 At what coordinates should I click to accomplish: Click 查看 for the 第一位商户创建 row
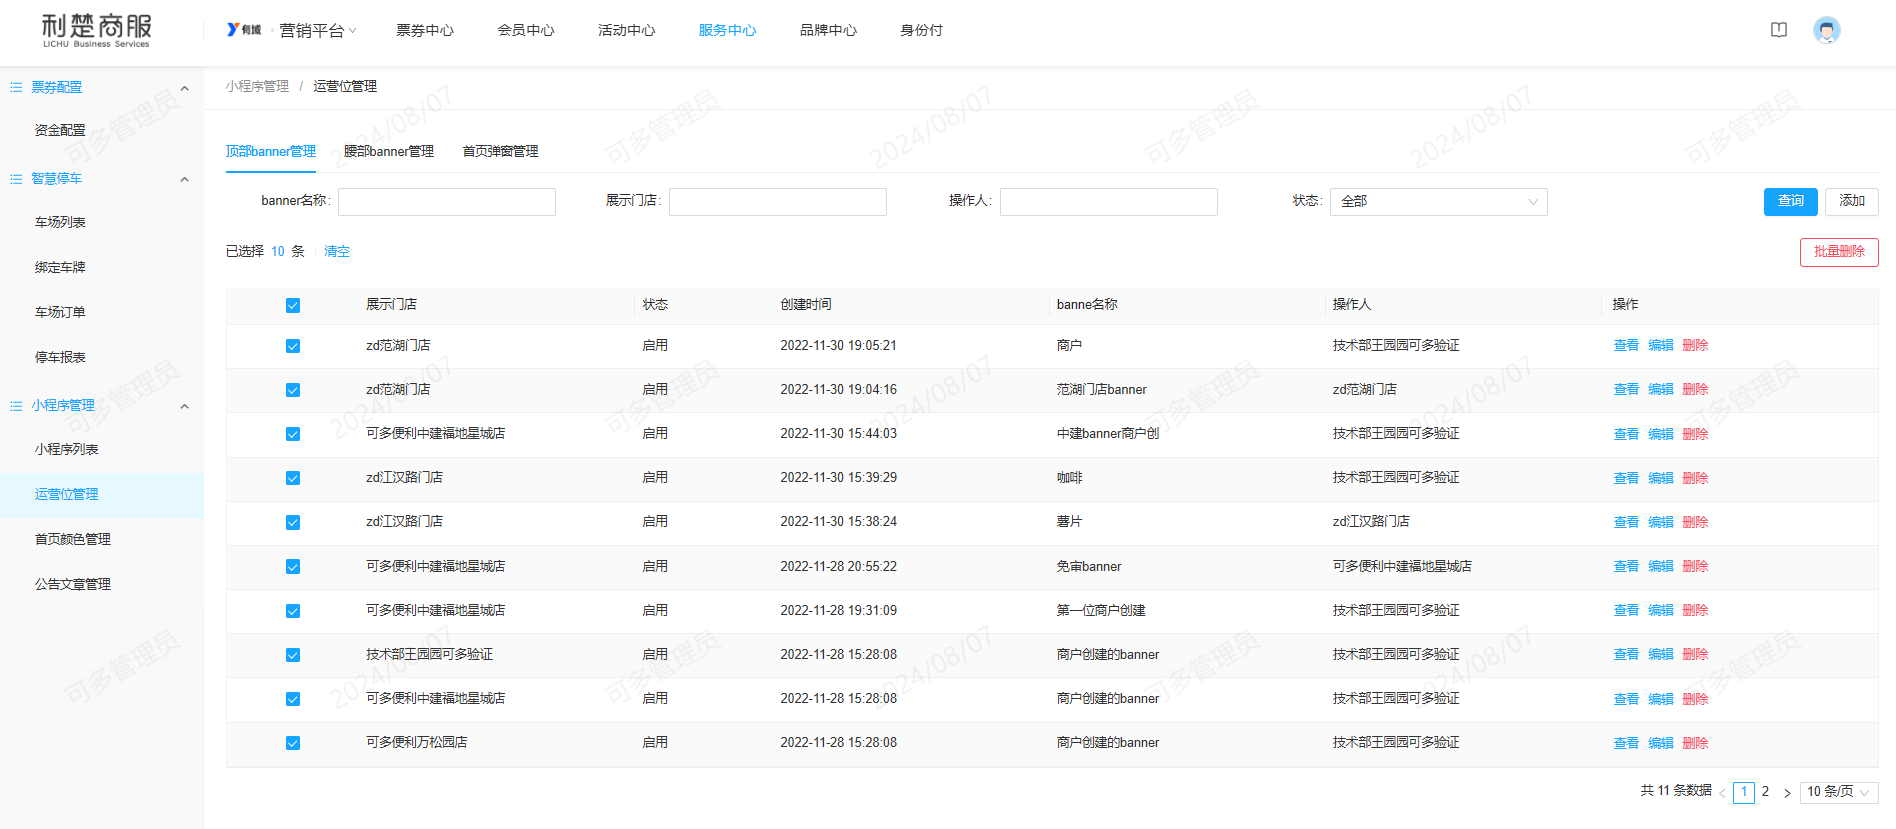[1626, 611]
